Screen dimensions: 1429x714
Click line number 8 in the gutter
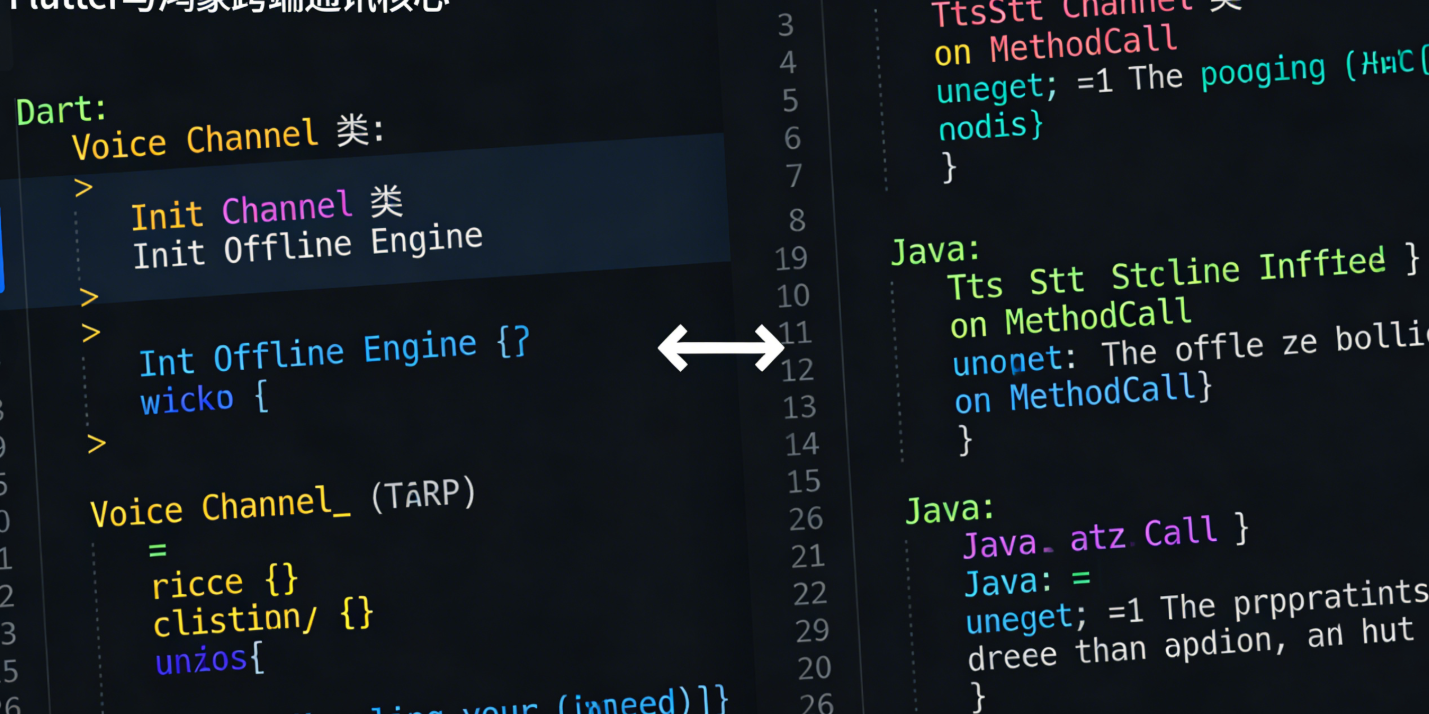796,219
